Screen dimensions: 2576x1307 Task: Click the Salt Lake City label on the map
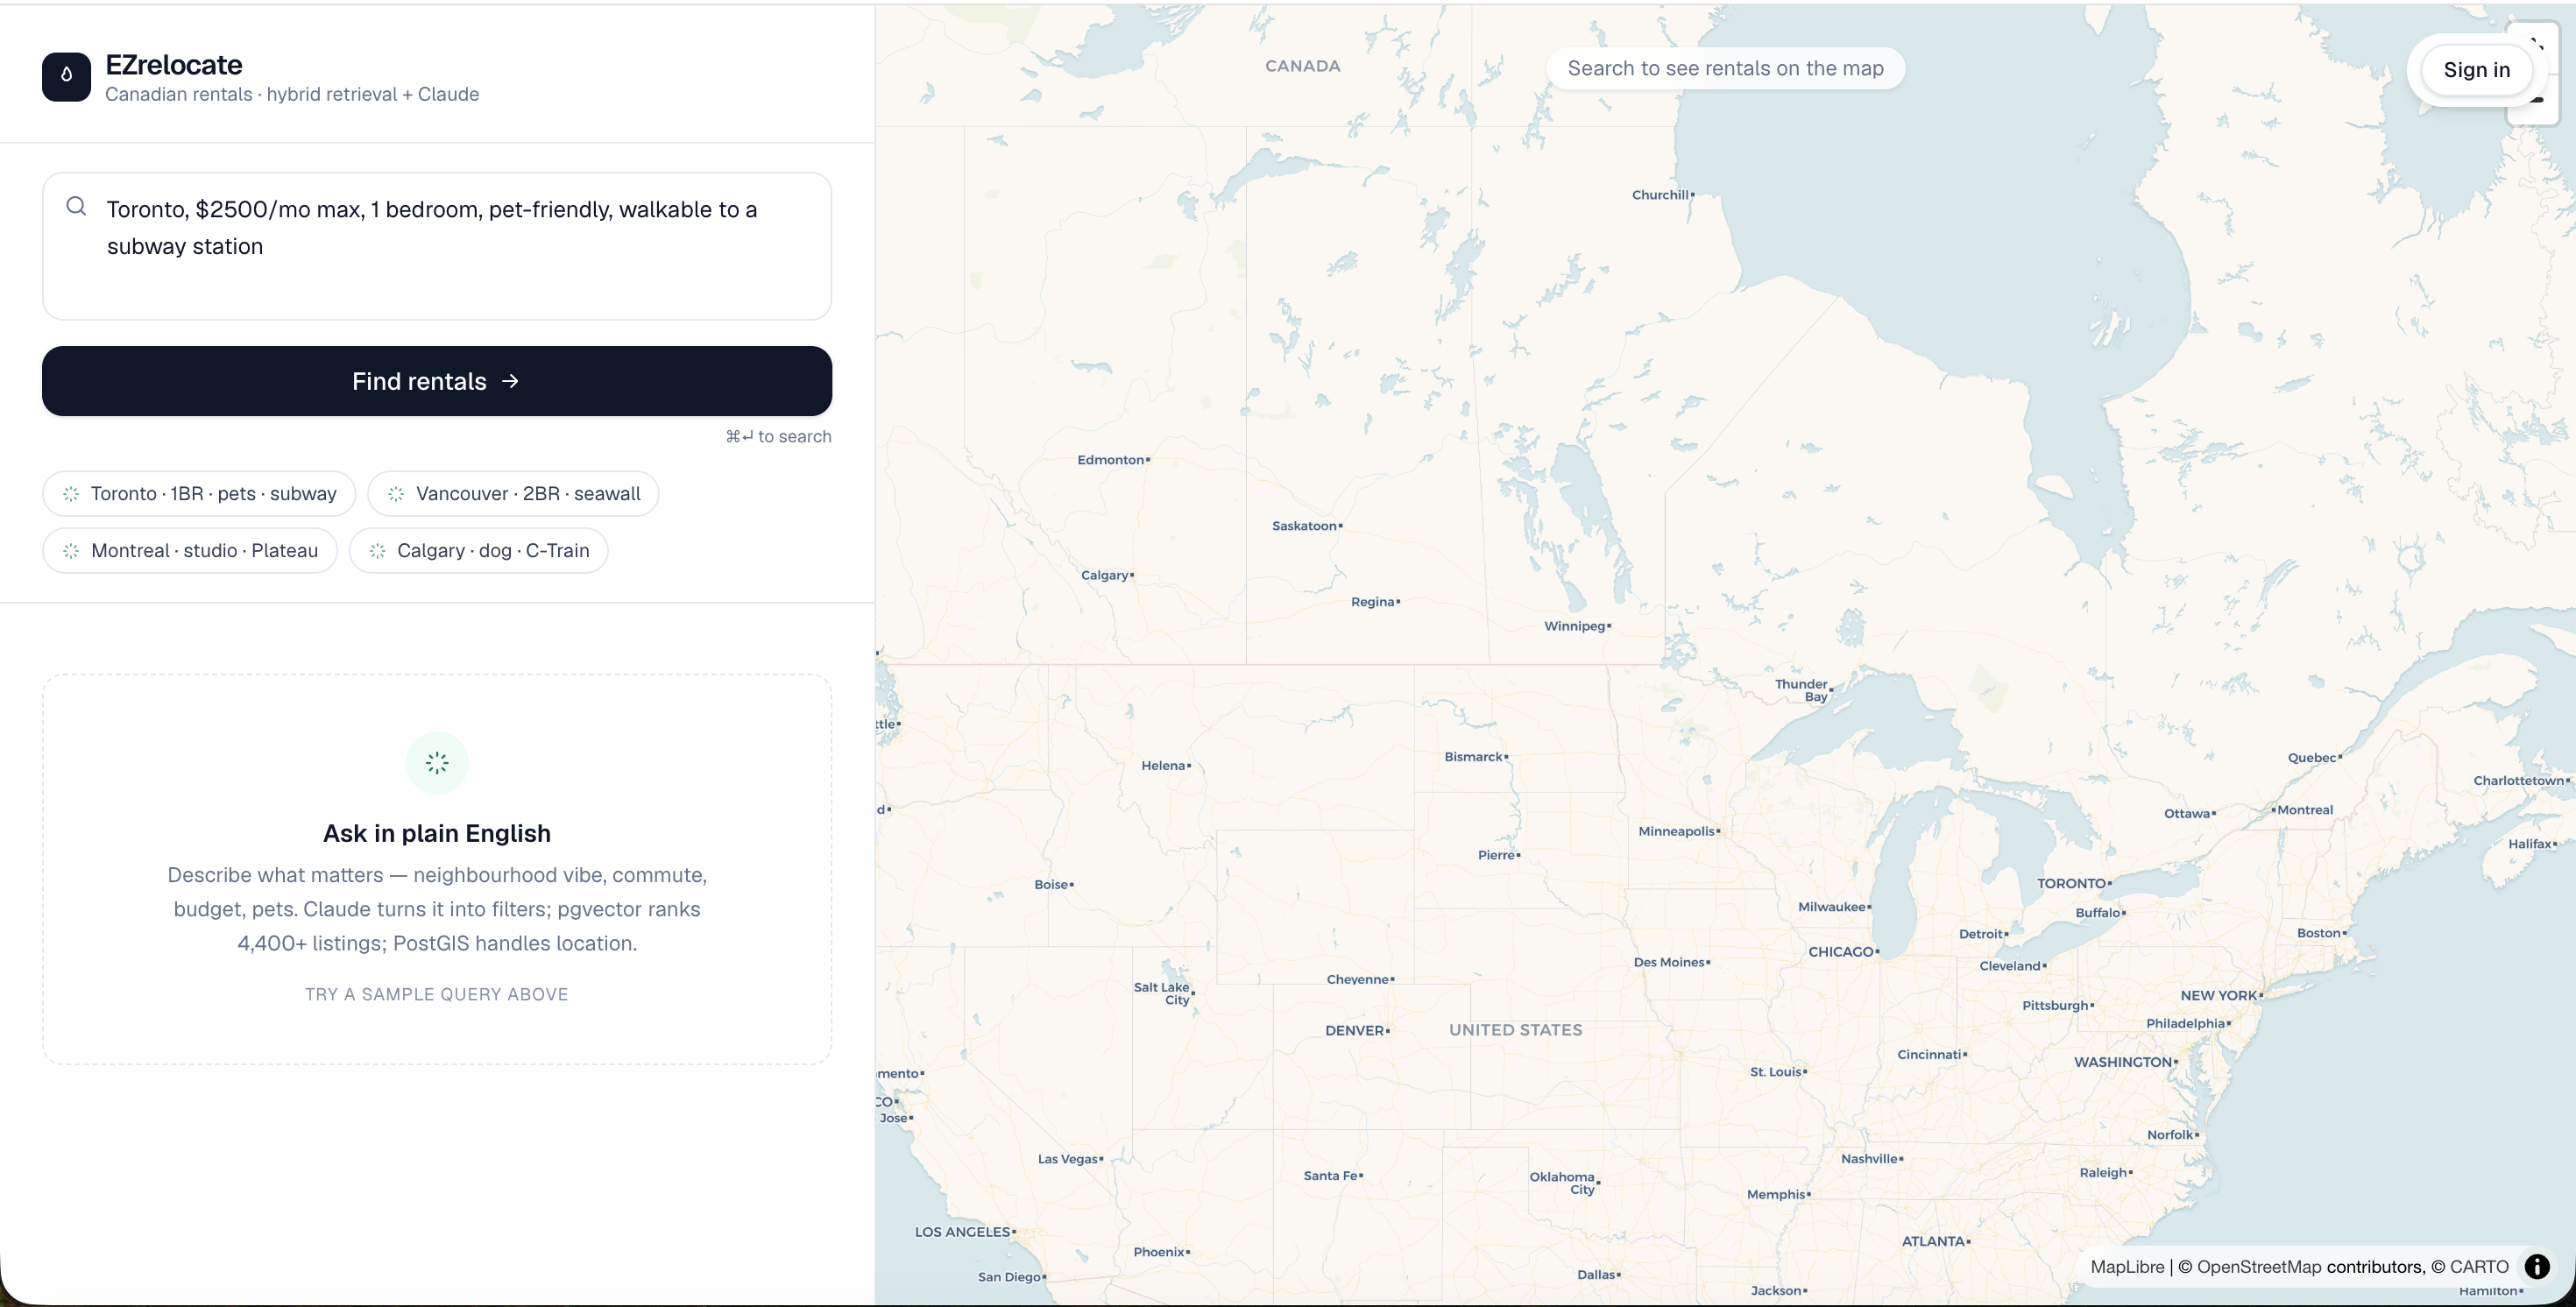pos(1162,993)
